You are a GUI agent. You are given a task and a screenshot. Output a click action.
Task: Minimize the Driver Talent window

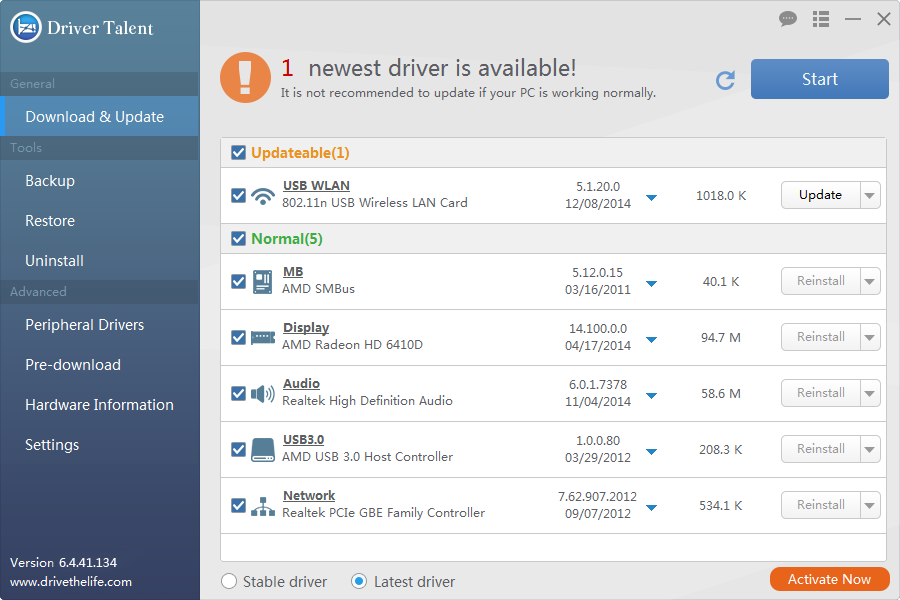pyautogui.click(x=853, y=19)
